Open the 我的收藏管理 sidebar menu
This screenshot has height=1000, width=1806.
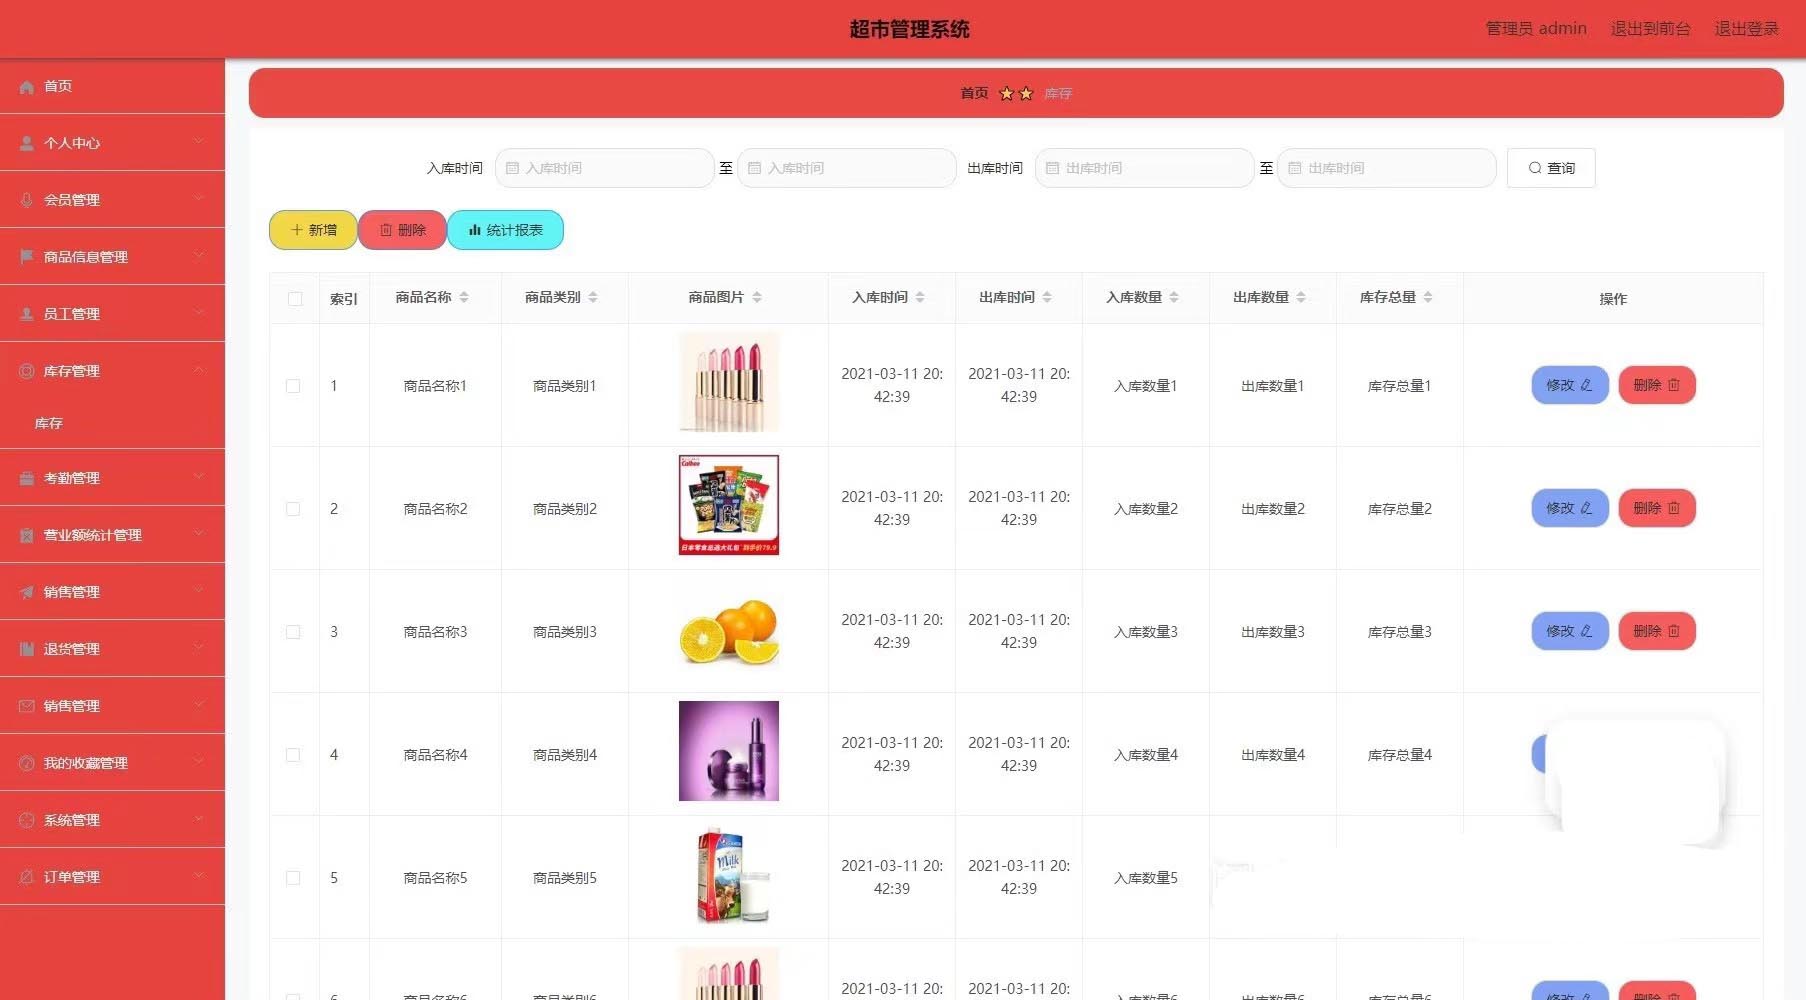[x=112, y=763]
